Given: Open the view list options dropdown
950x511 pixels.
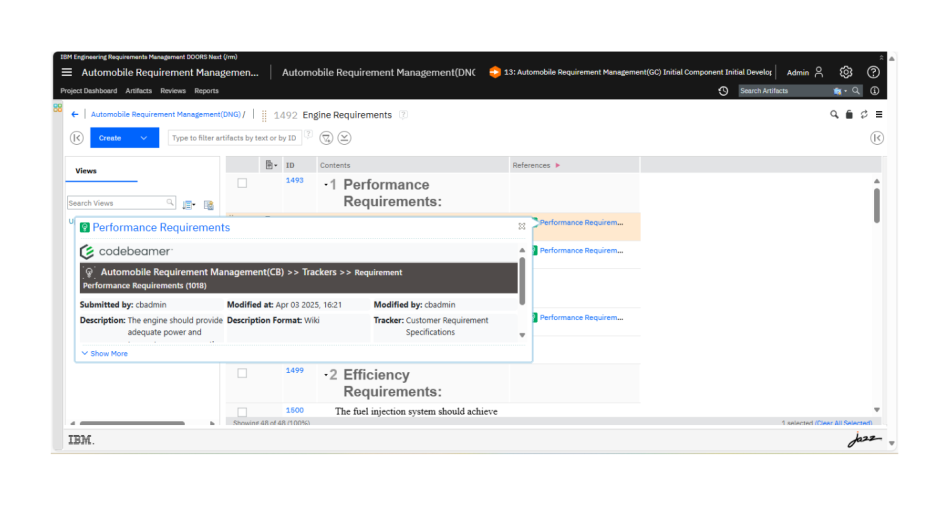Looking at the screenshot, I should [189, 205].
